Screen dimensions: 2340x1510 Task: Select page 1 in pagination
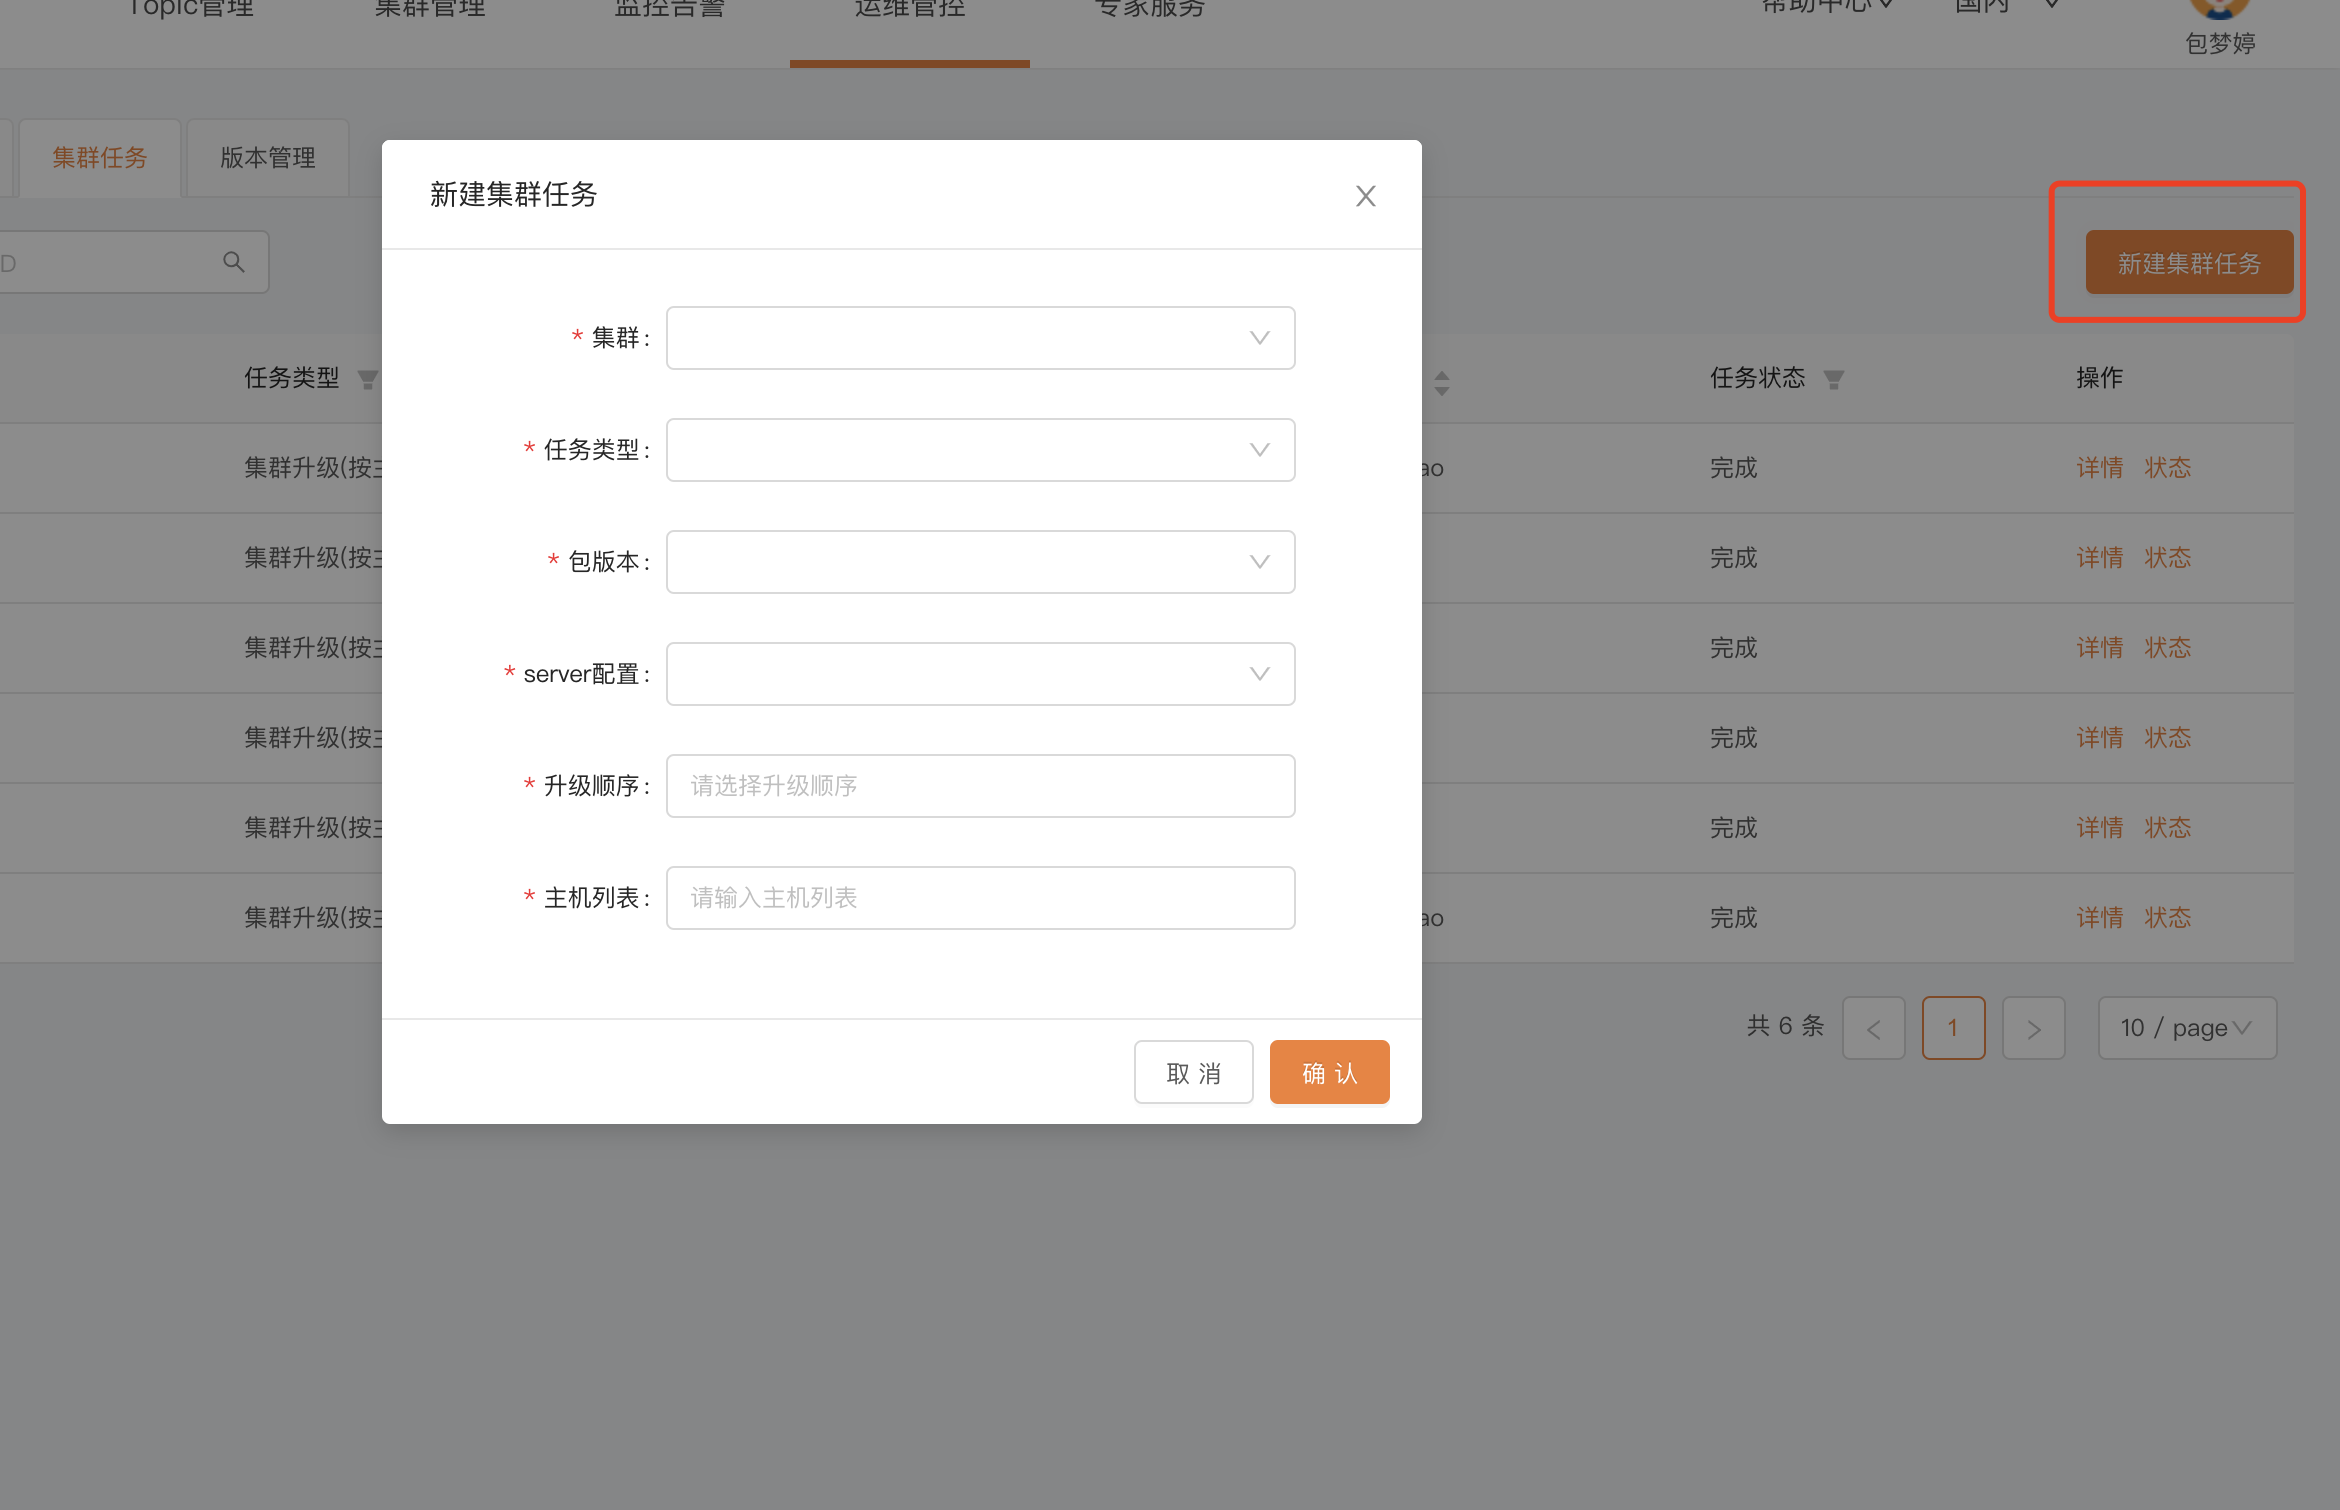[1952, 1028]
